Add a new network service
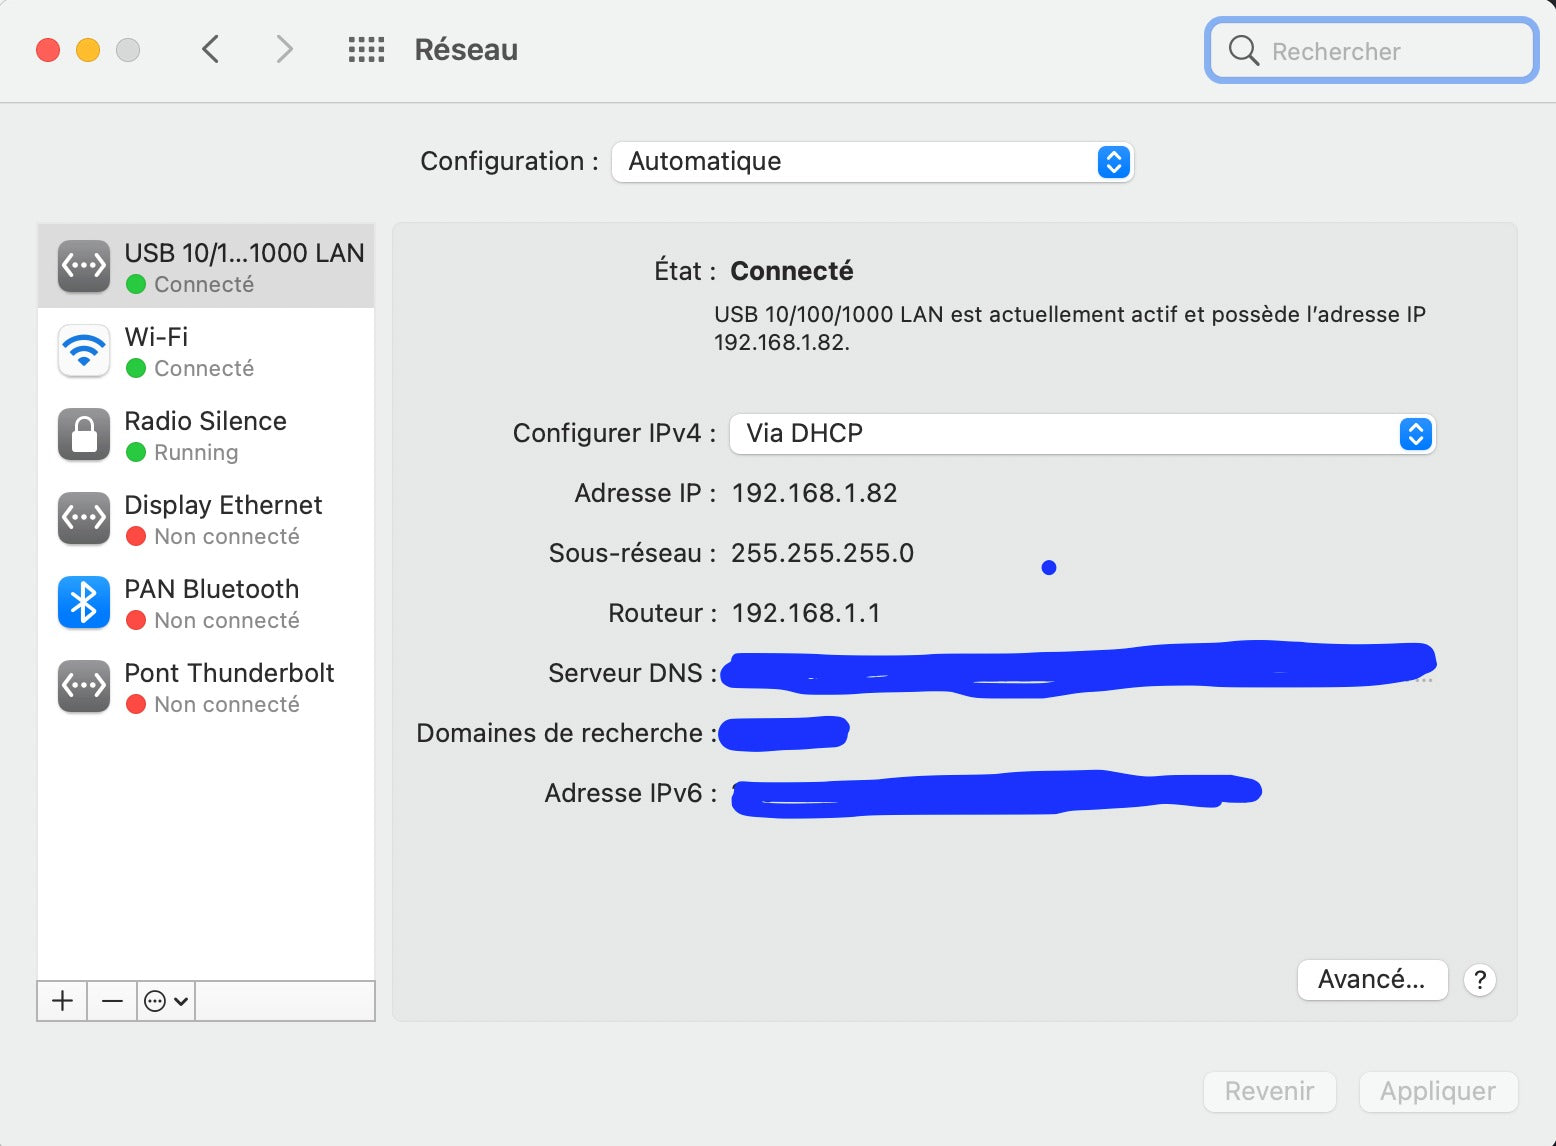1556x1146 pixels. (x=62, y=1001)
